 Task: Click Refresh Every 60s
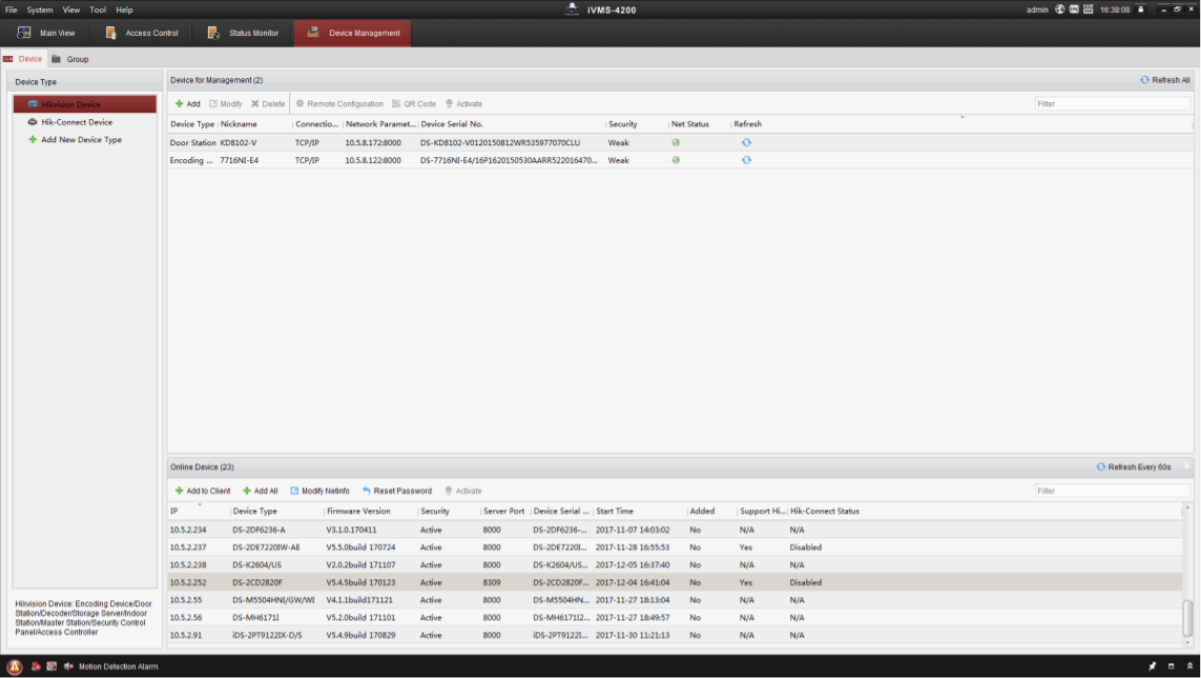1134,467
